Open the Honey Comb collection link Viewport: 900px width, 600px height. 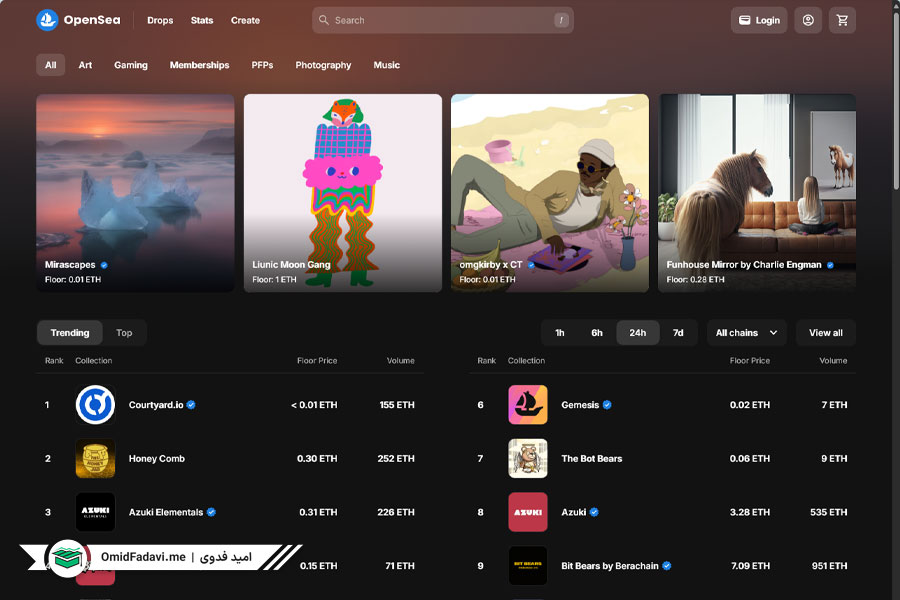(157, 458)
